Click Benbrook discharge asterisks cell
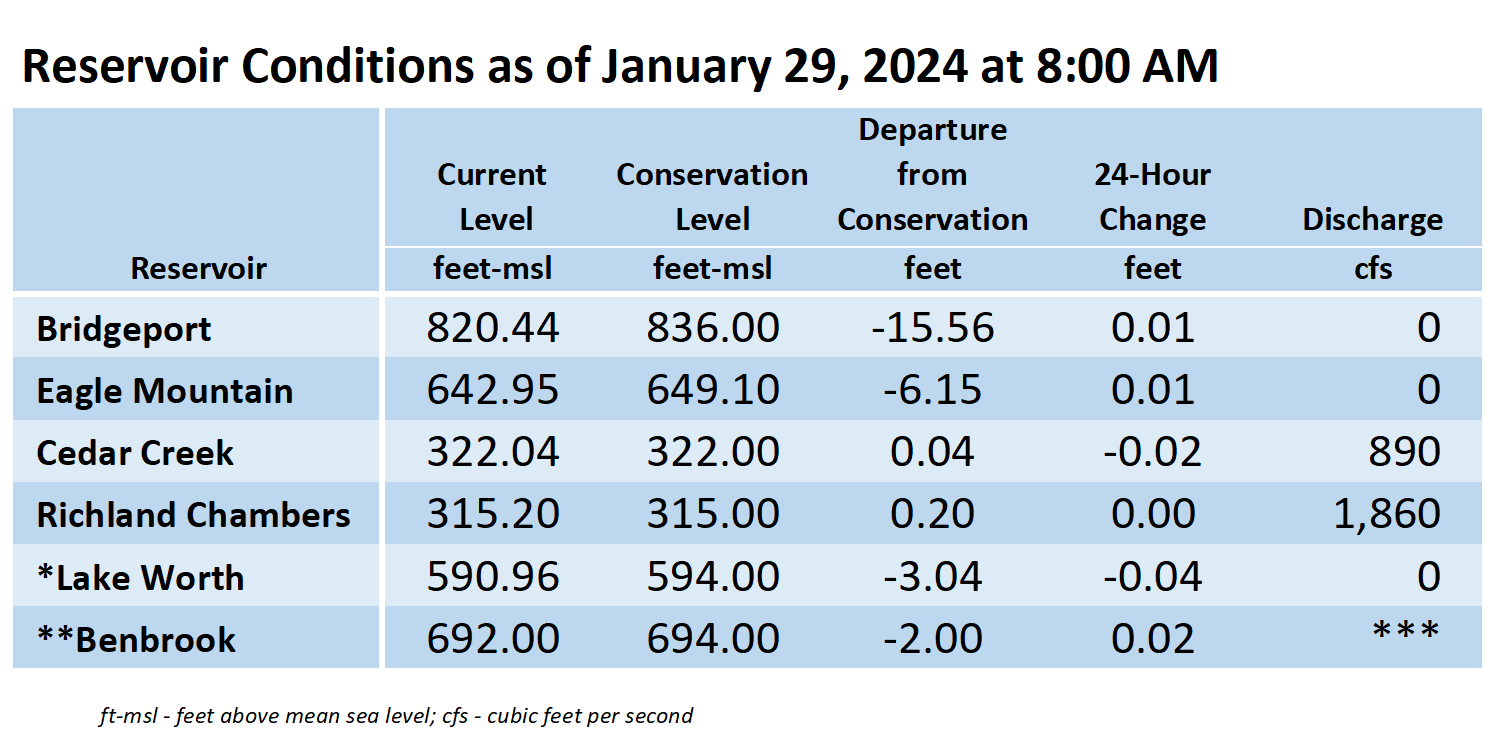The image size is (1496, 743). [x=1406, y=631]
